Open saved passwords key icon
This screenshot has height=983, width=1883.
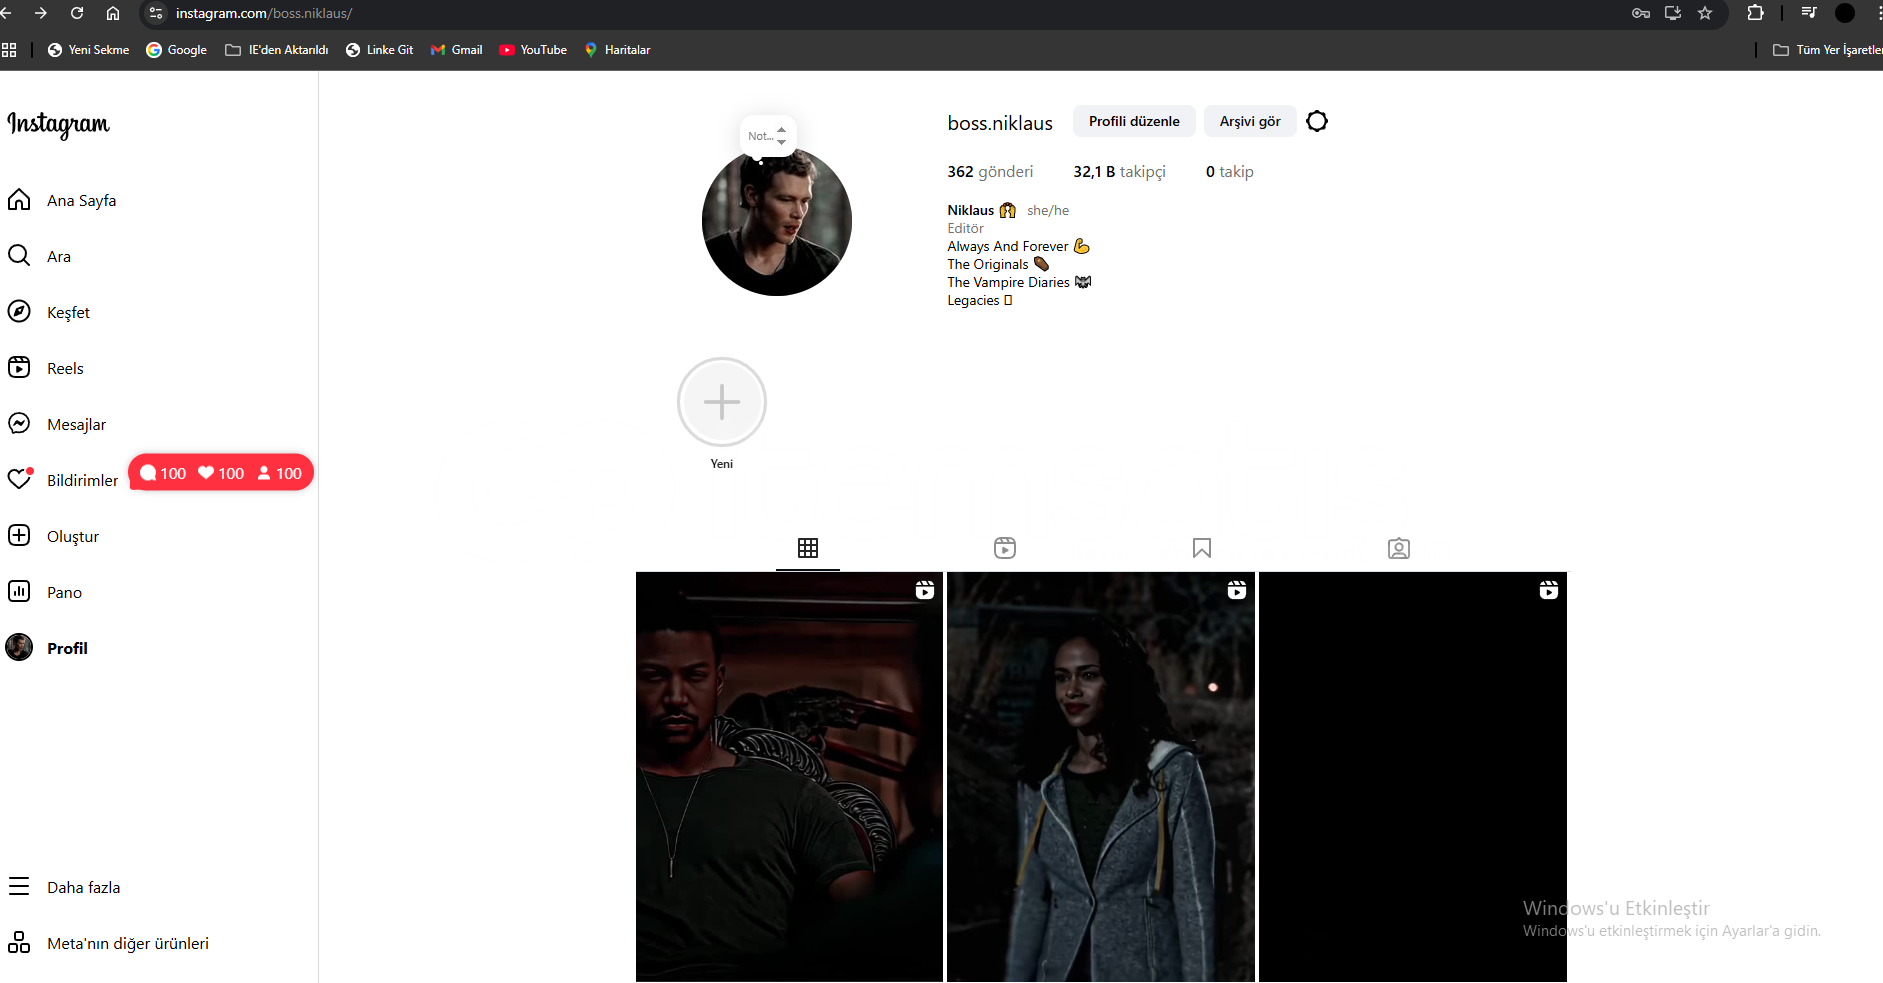[x=1641, y=13]
